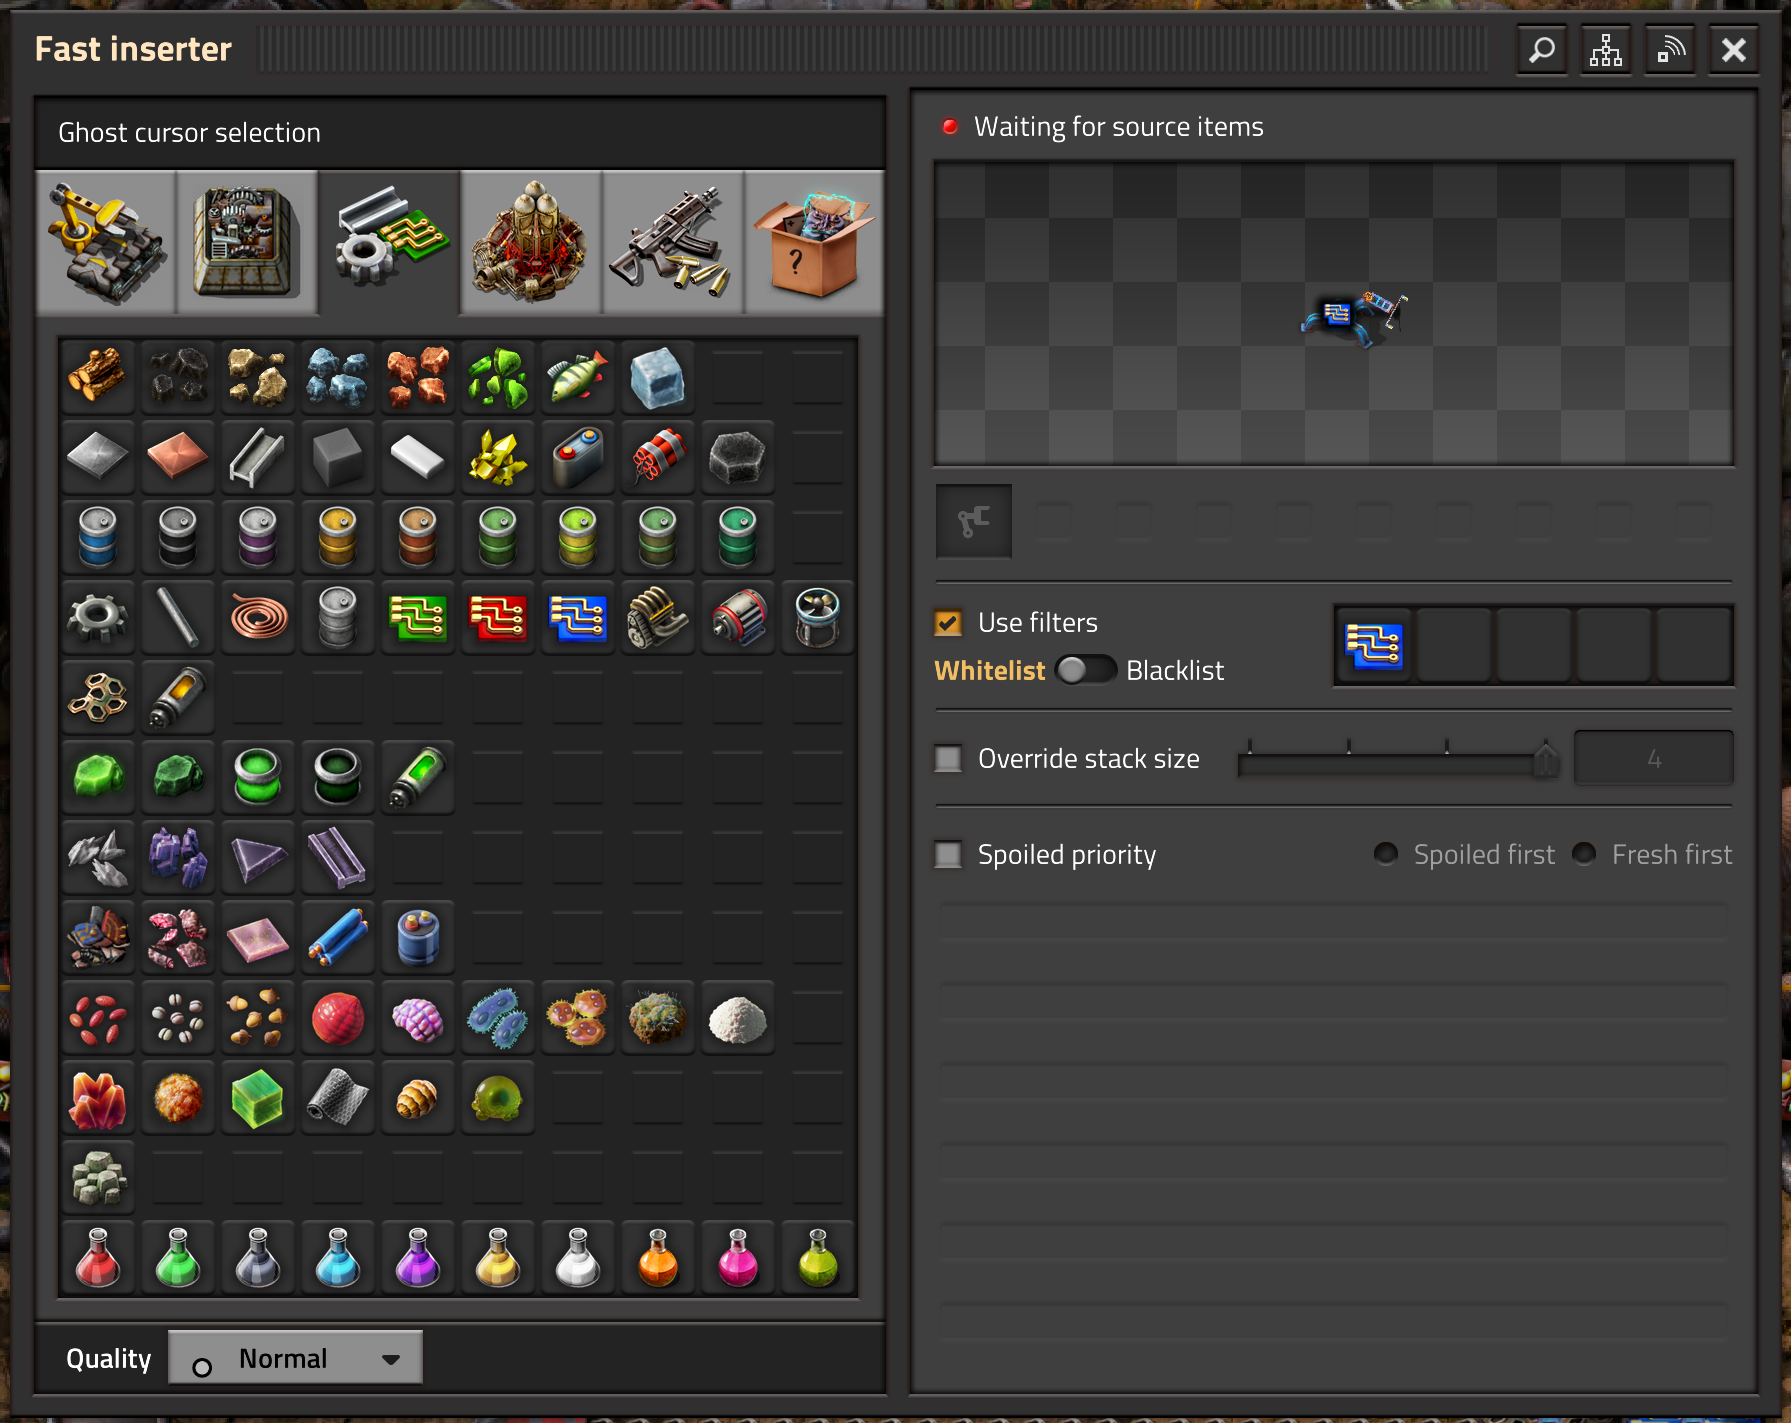Close the Fast inserter window
Viewport: 1791px width, 1423px height.
click(1734, 50)
